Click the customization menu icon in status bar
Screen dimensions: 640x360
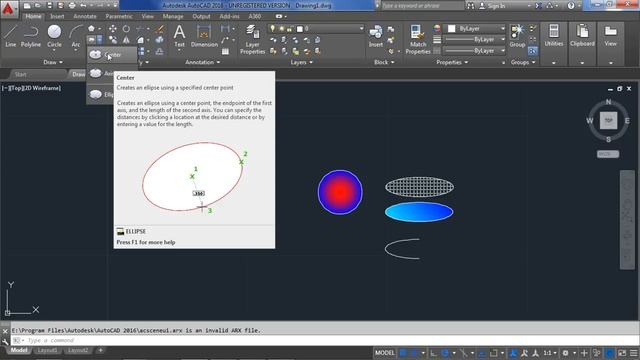click(634, 353)
